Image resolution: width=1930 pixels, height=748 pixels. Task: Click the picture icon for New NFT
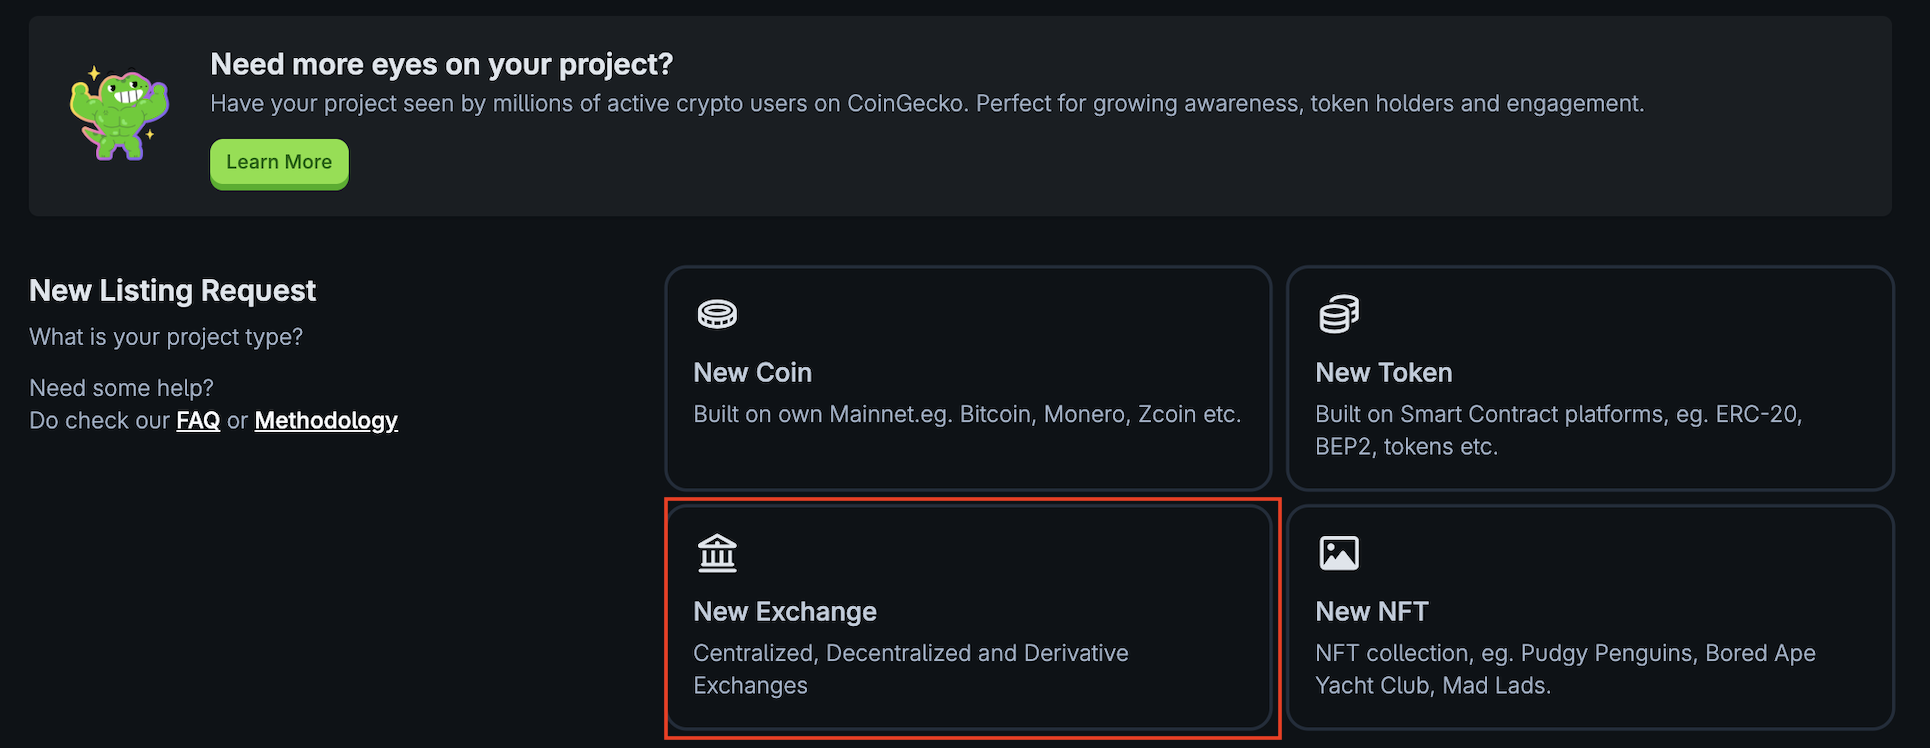pos(1339,553)
